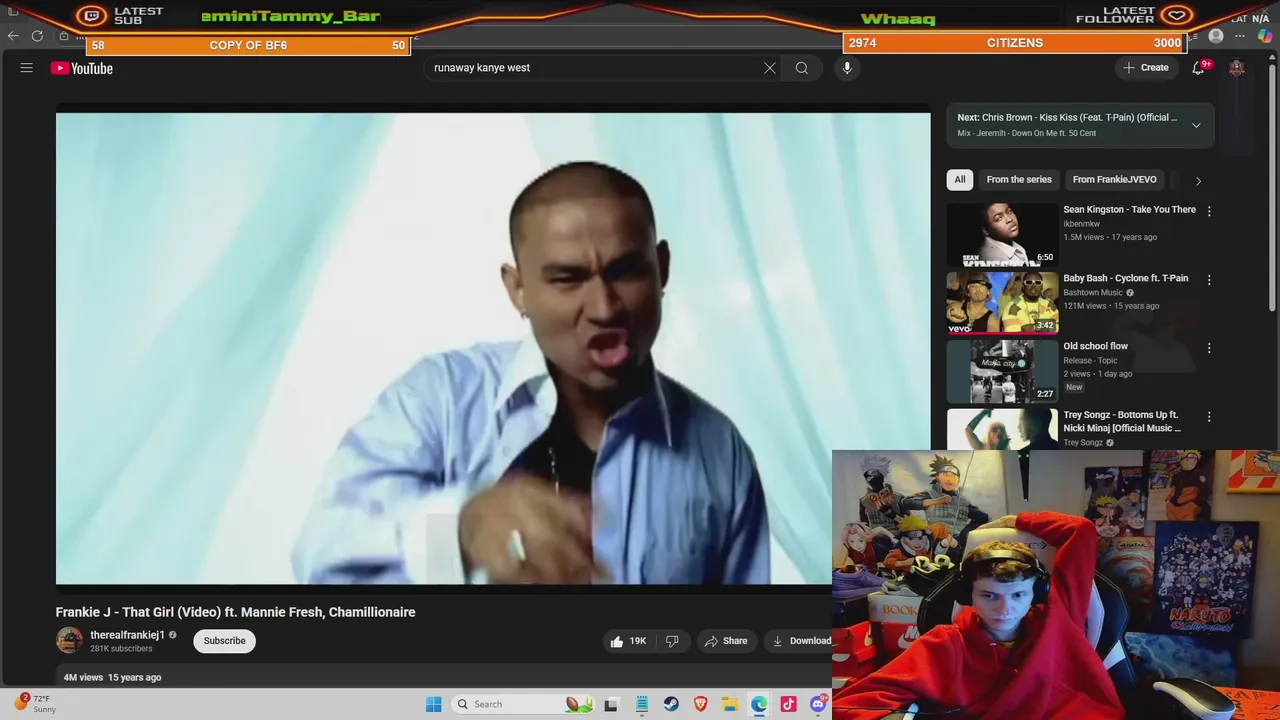Click the Sean Kingston video thumbnail
This screenshot has width=1280, height=720.
coord(1002,234)
